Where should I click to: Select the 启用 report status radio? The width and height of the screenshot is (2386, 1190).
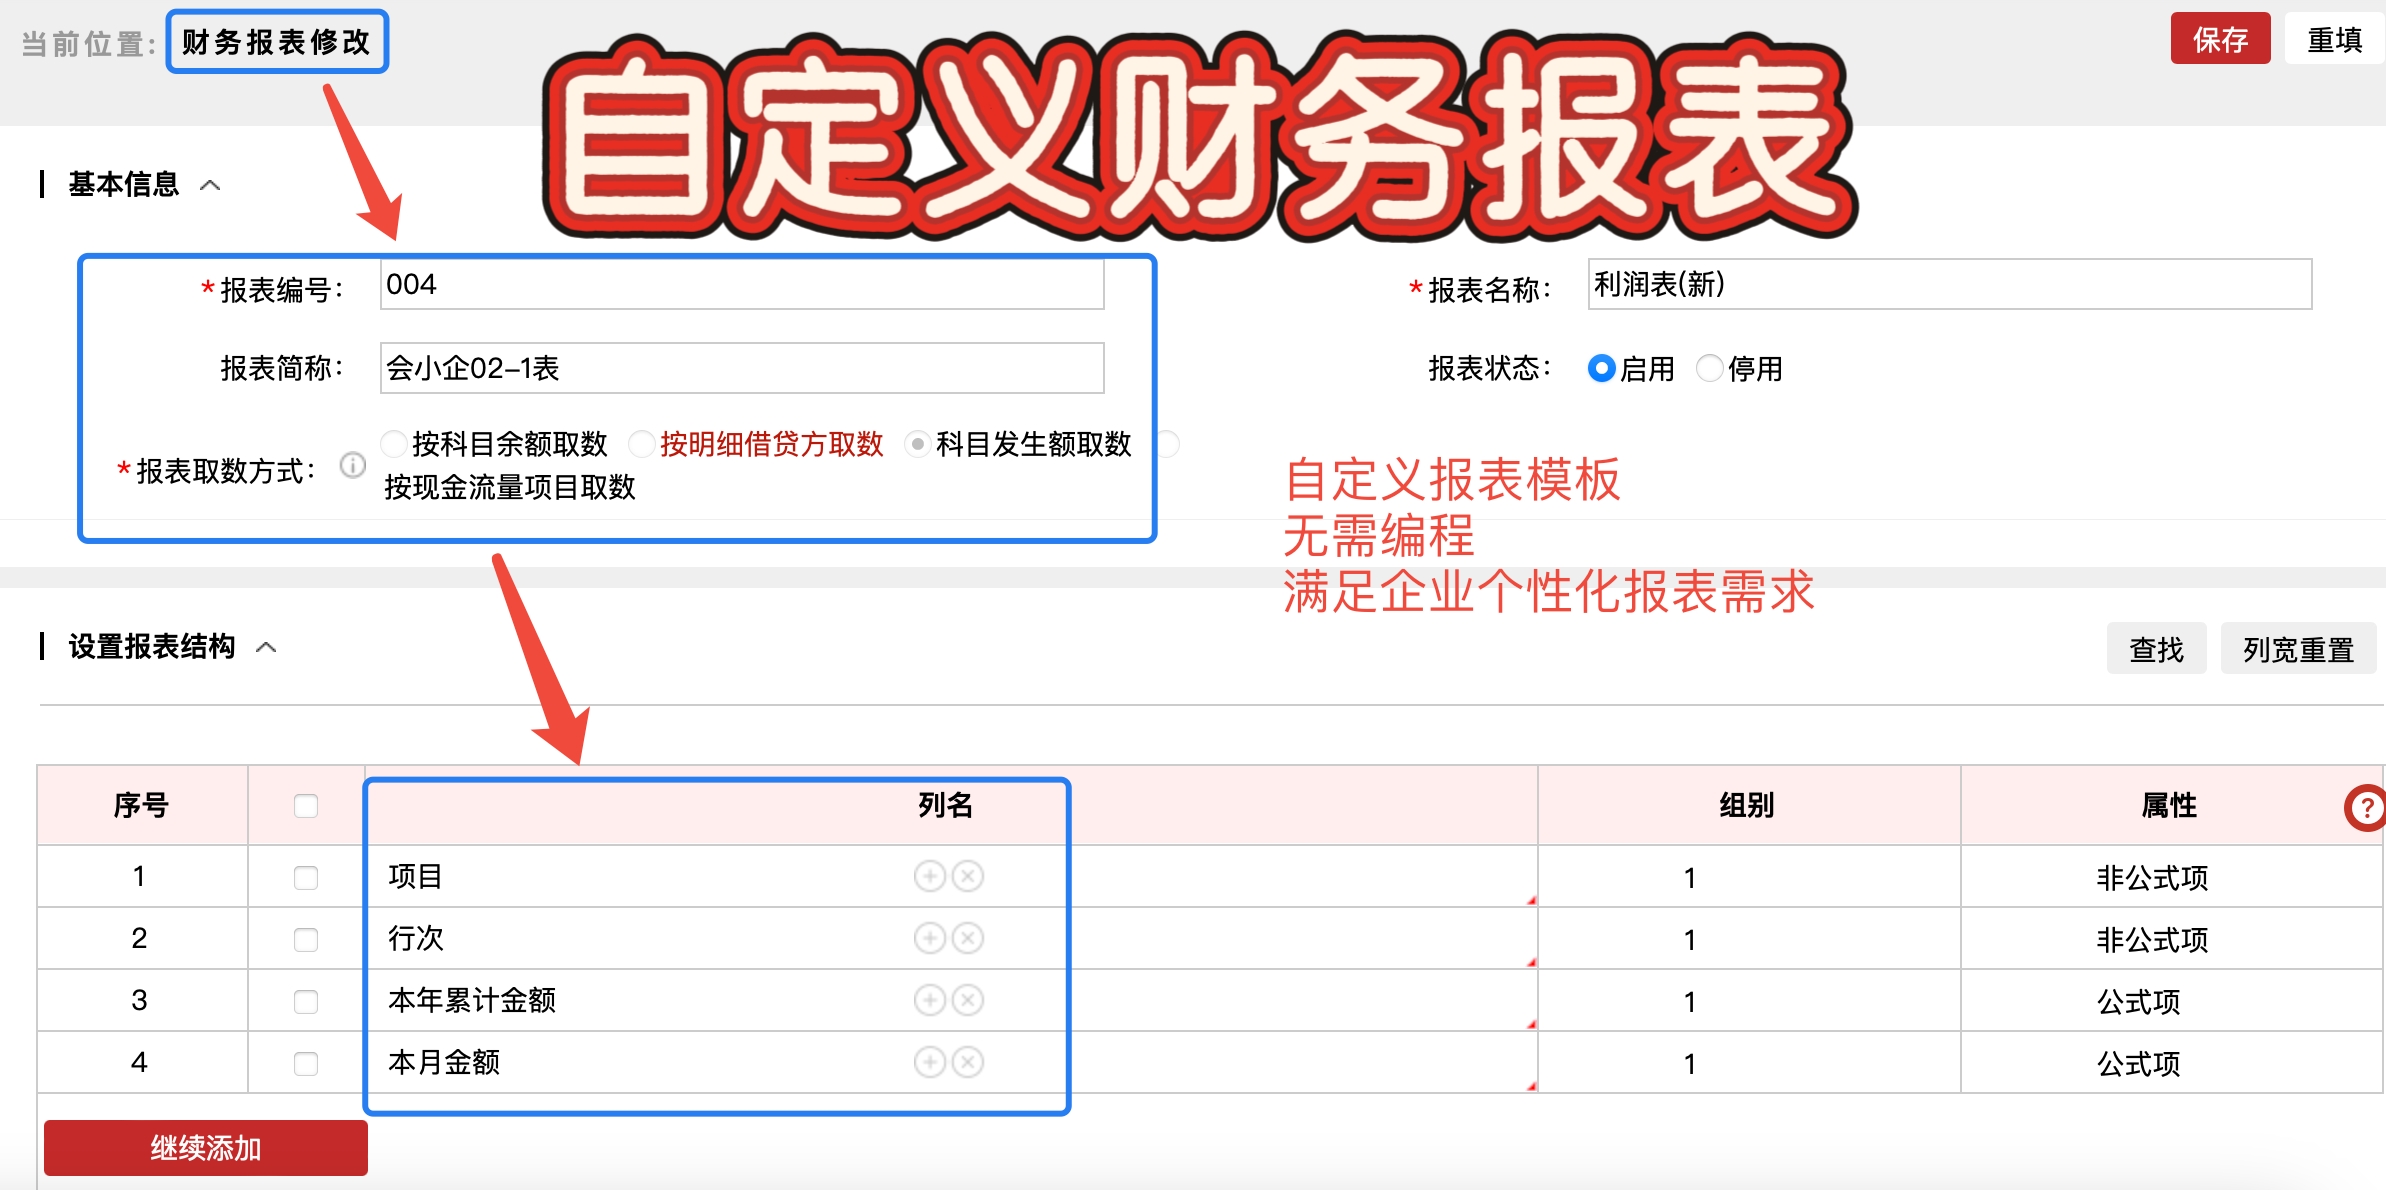1601,368
